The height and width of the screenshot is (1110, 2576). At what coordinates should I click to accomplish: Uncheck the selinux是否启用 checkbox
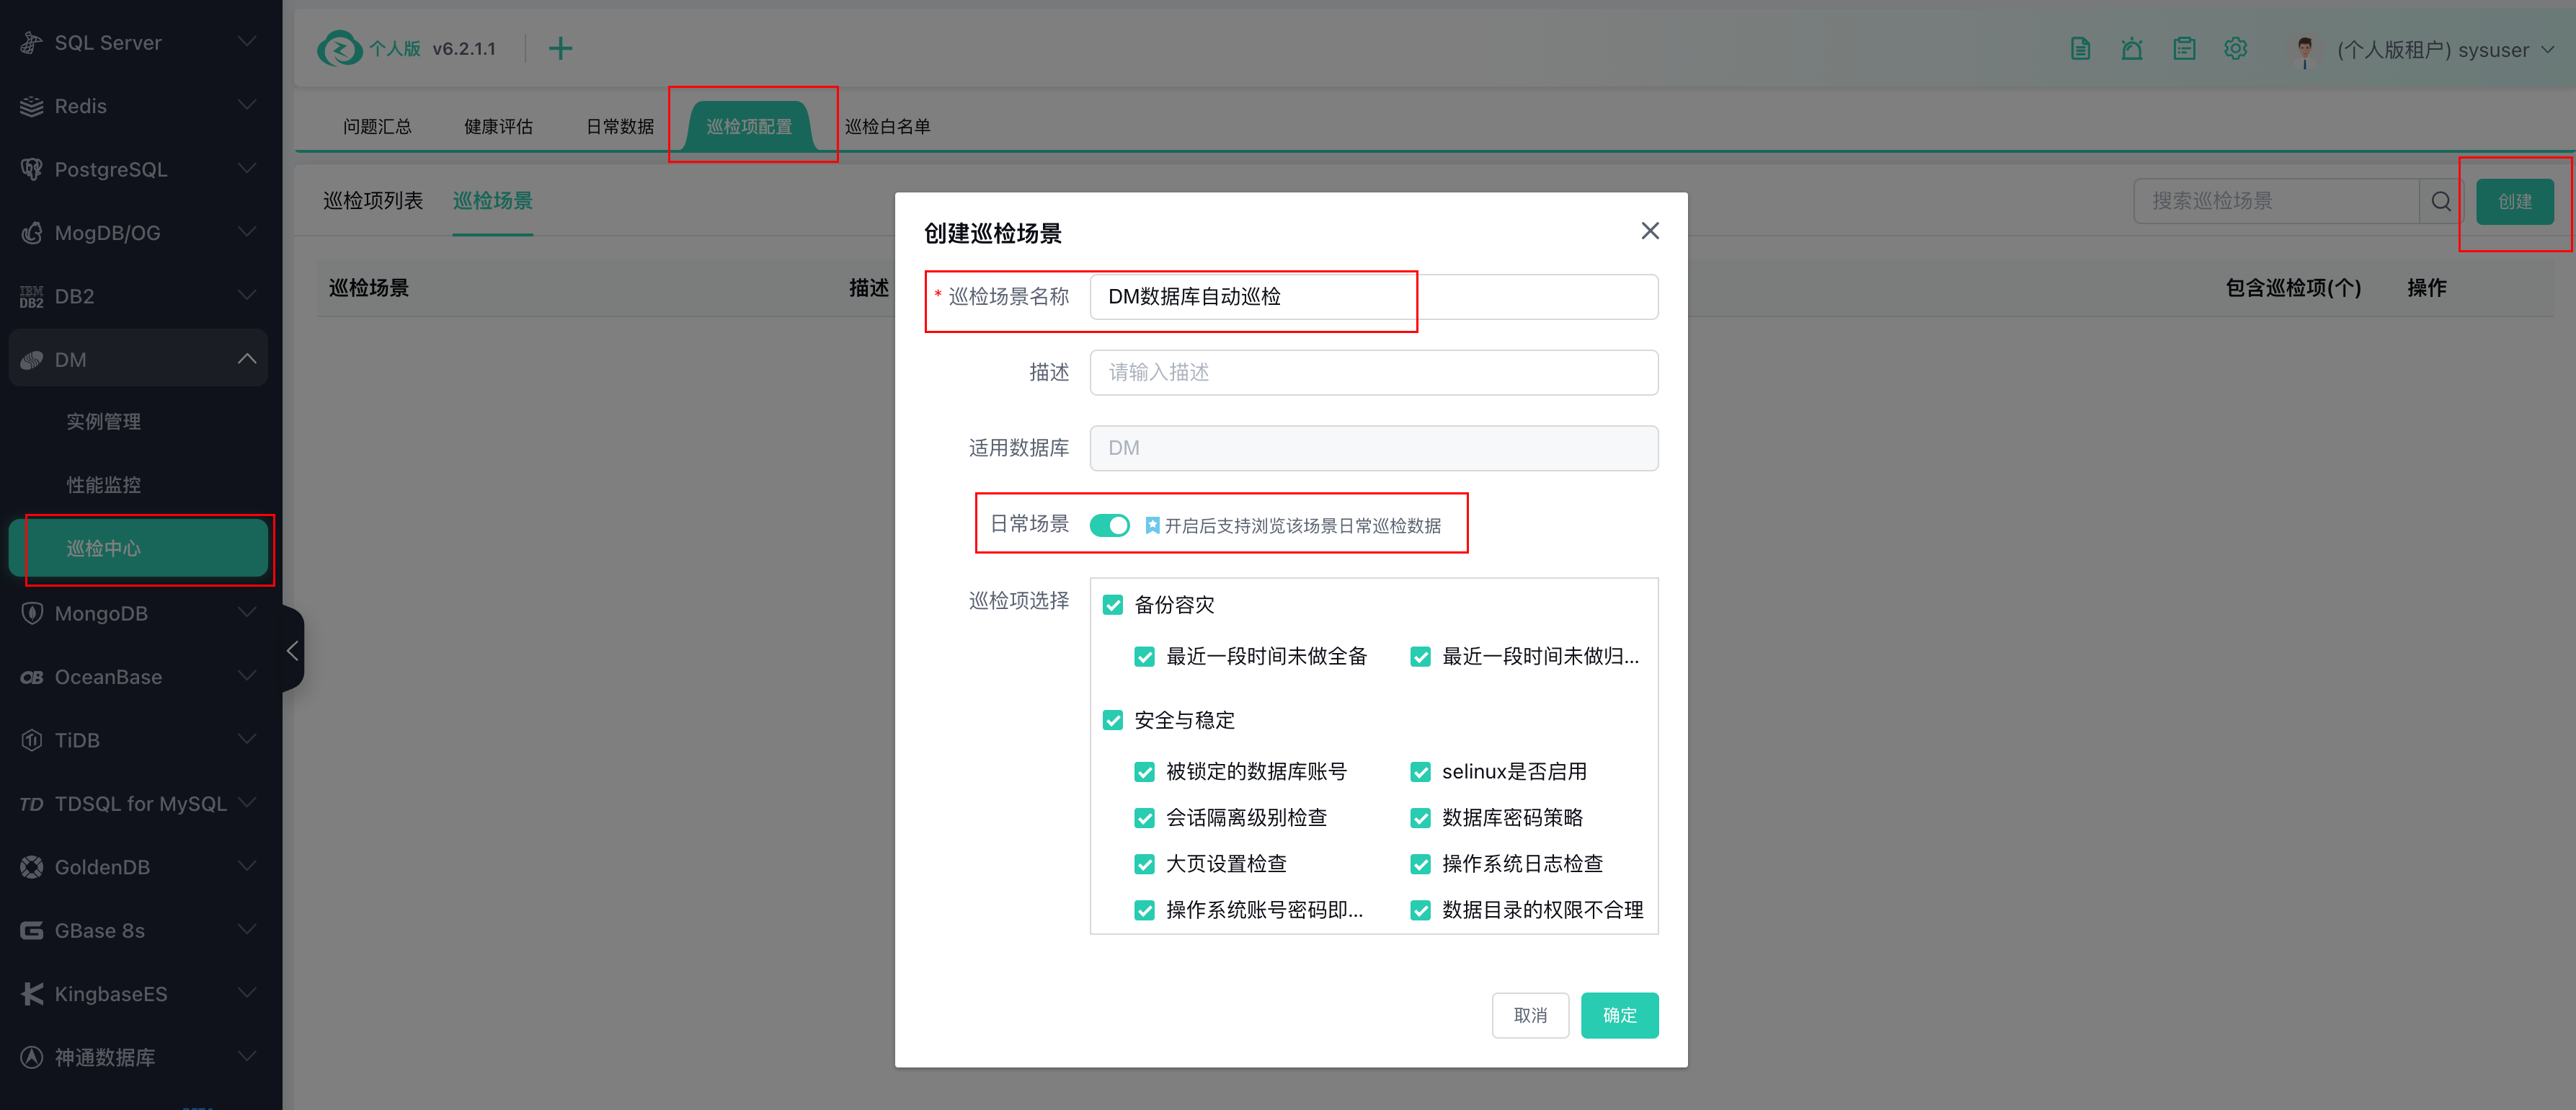coord(1420,772)
